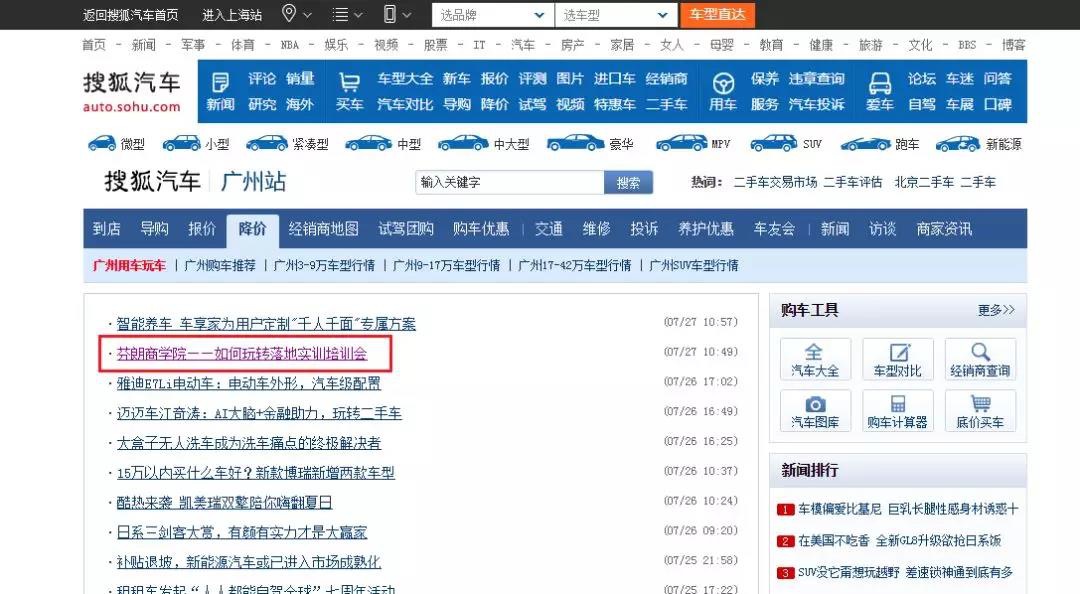
Task: Open article 日系三剑客大赏
Action: pyautogui.click(x=242, y=532)
